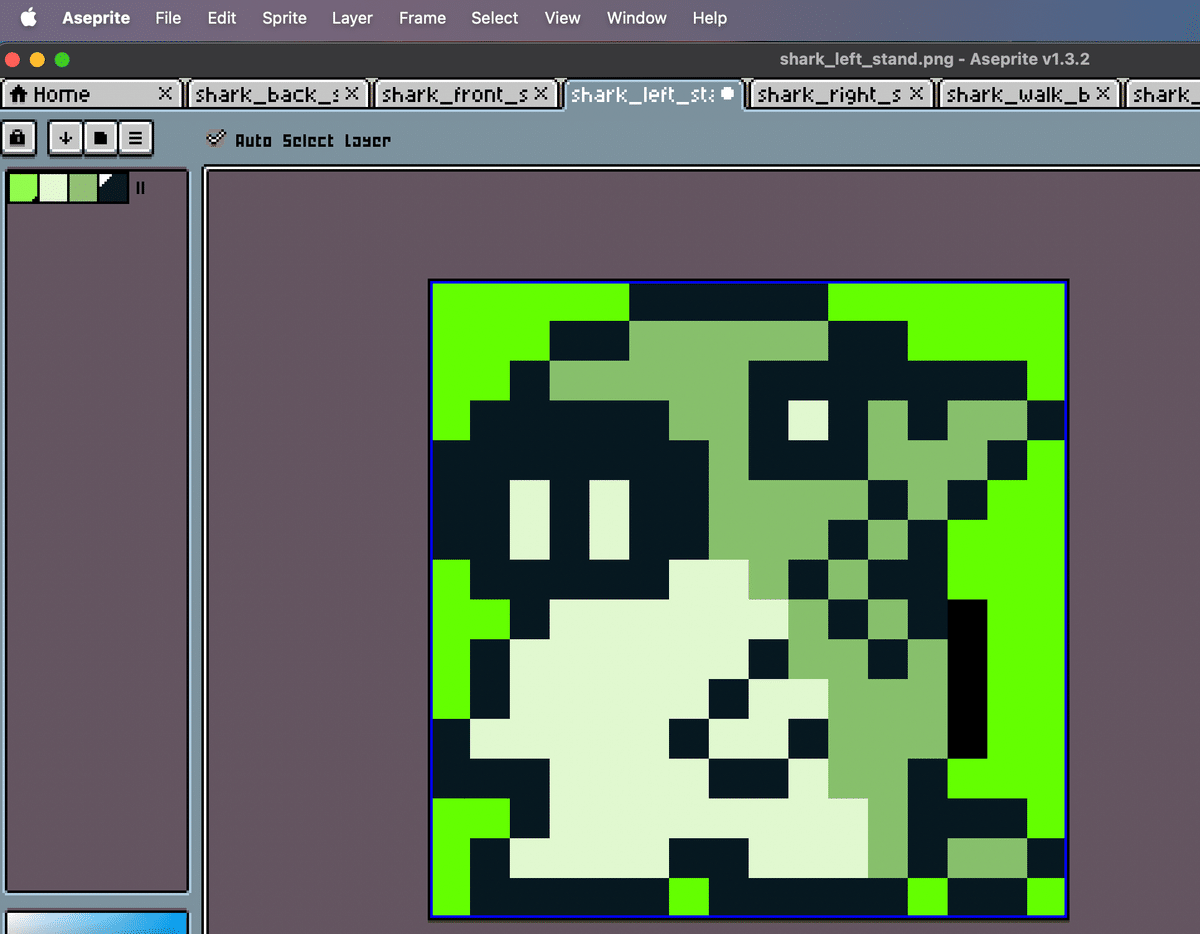The height and width of the screenshot is (934, 1200).
Task: Close the shark_walk_b tab
Action: (1103, 93)
